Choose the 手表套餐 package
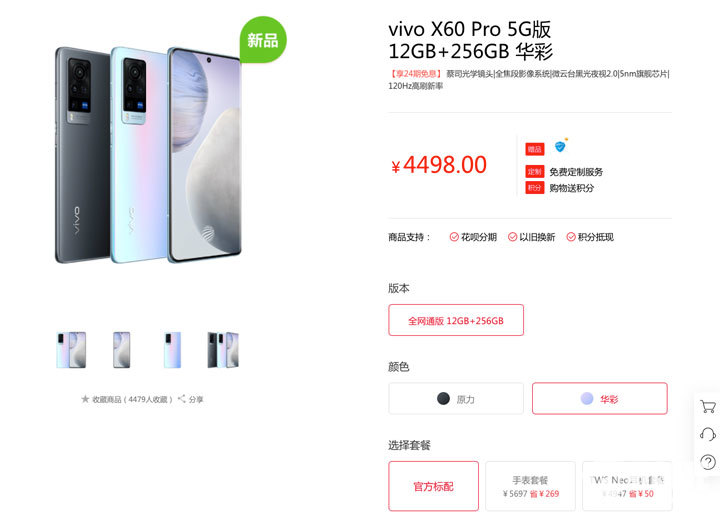Screen dimensions: 720x517 pyautogui.click(x=530, y=486)
